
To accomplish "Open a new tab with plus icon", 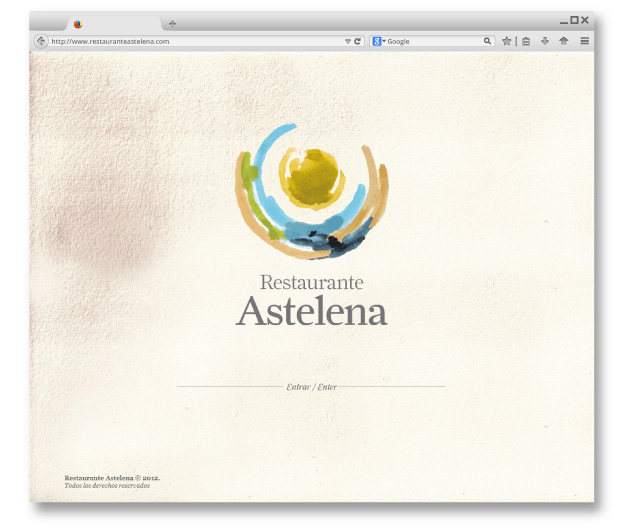I will (172, 24).
